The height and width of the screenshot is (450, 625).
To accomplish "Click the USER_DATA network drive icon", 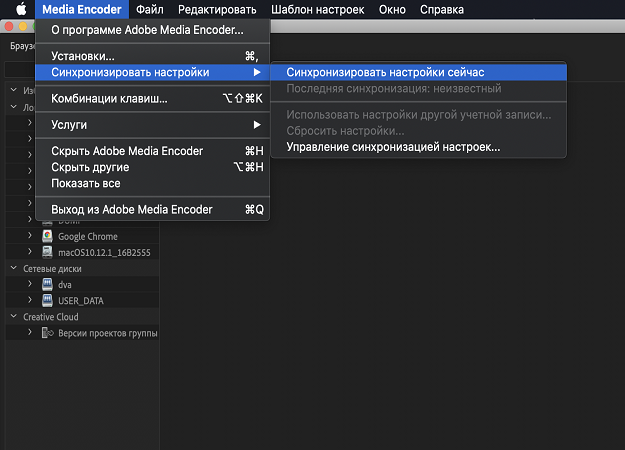I will pyautogui.click(x=47, y=301).
